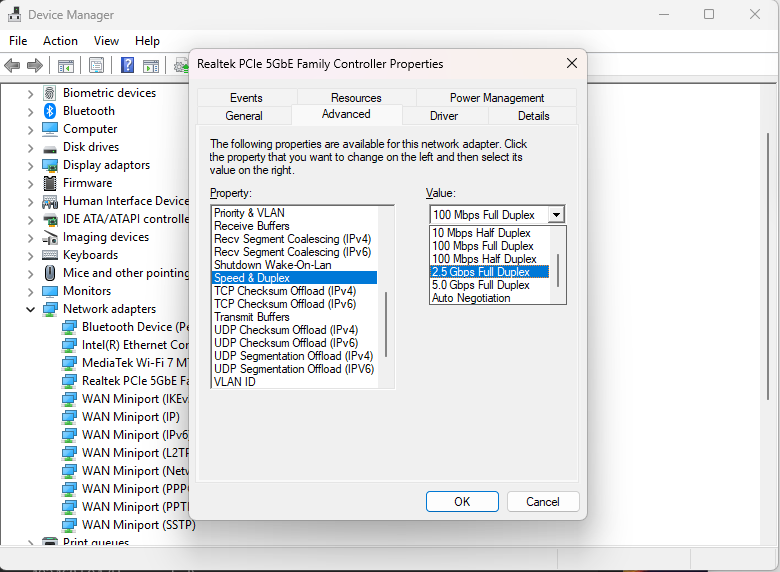Click the blue Help question-mark toolbar icon
780x572 pixels.
[x=128, y=65]
